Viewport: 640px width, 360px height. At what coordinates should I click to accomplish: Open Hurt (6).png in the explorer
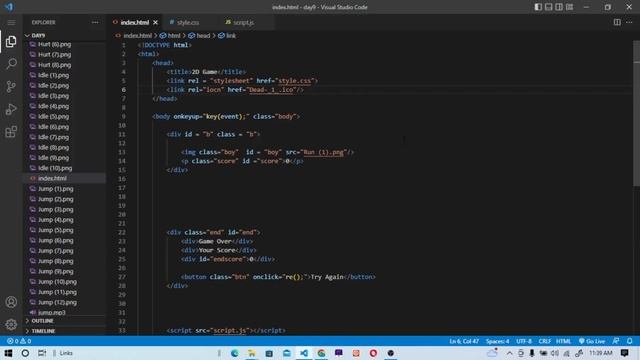coord(54,44)
